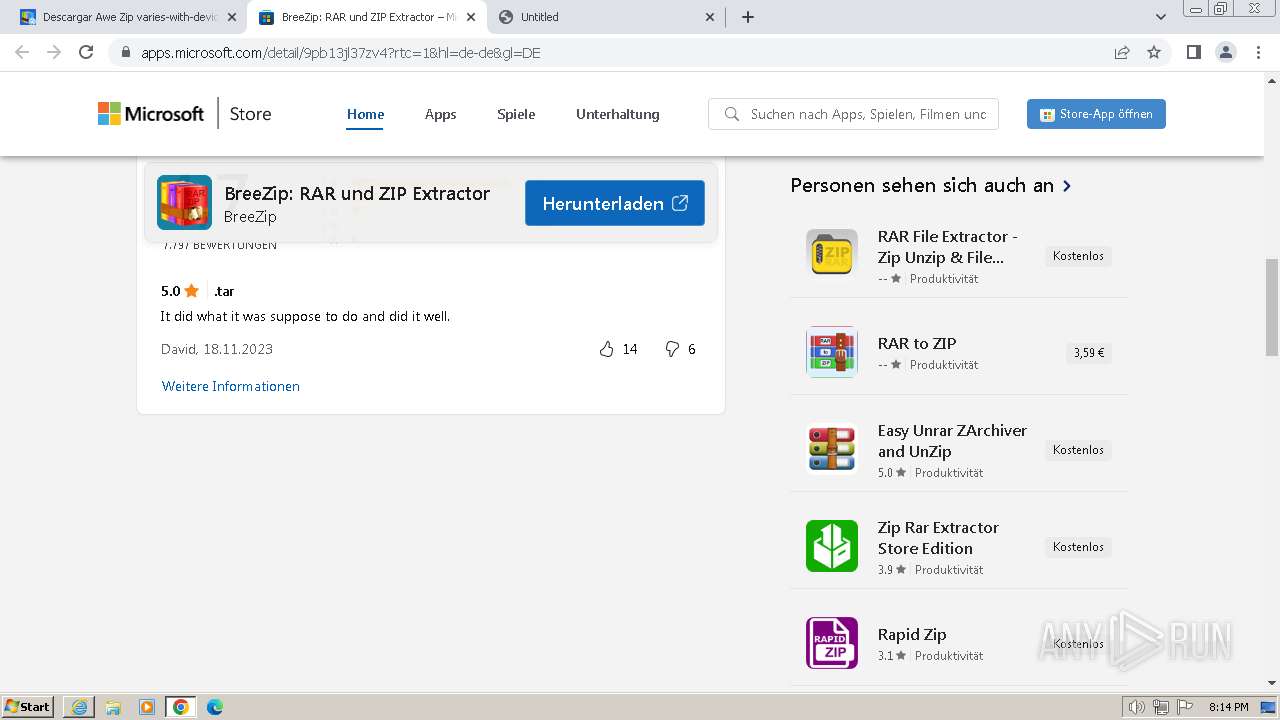Click the search magnifier icon
The image size is (1280, 720).
coord(732,114)
